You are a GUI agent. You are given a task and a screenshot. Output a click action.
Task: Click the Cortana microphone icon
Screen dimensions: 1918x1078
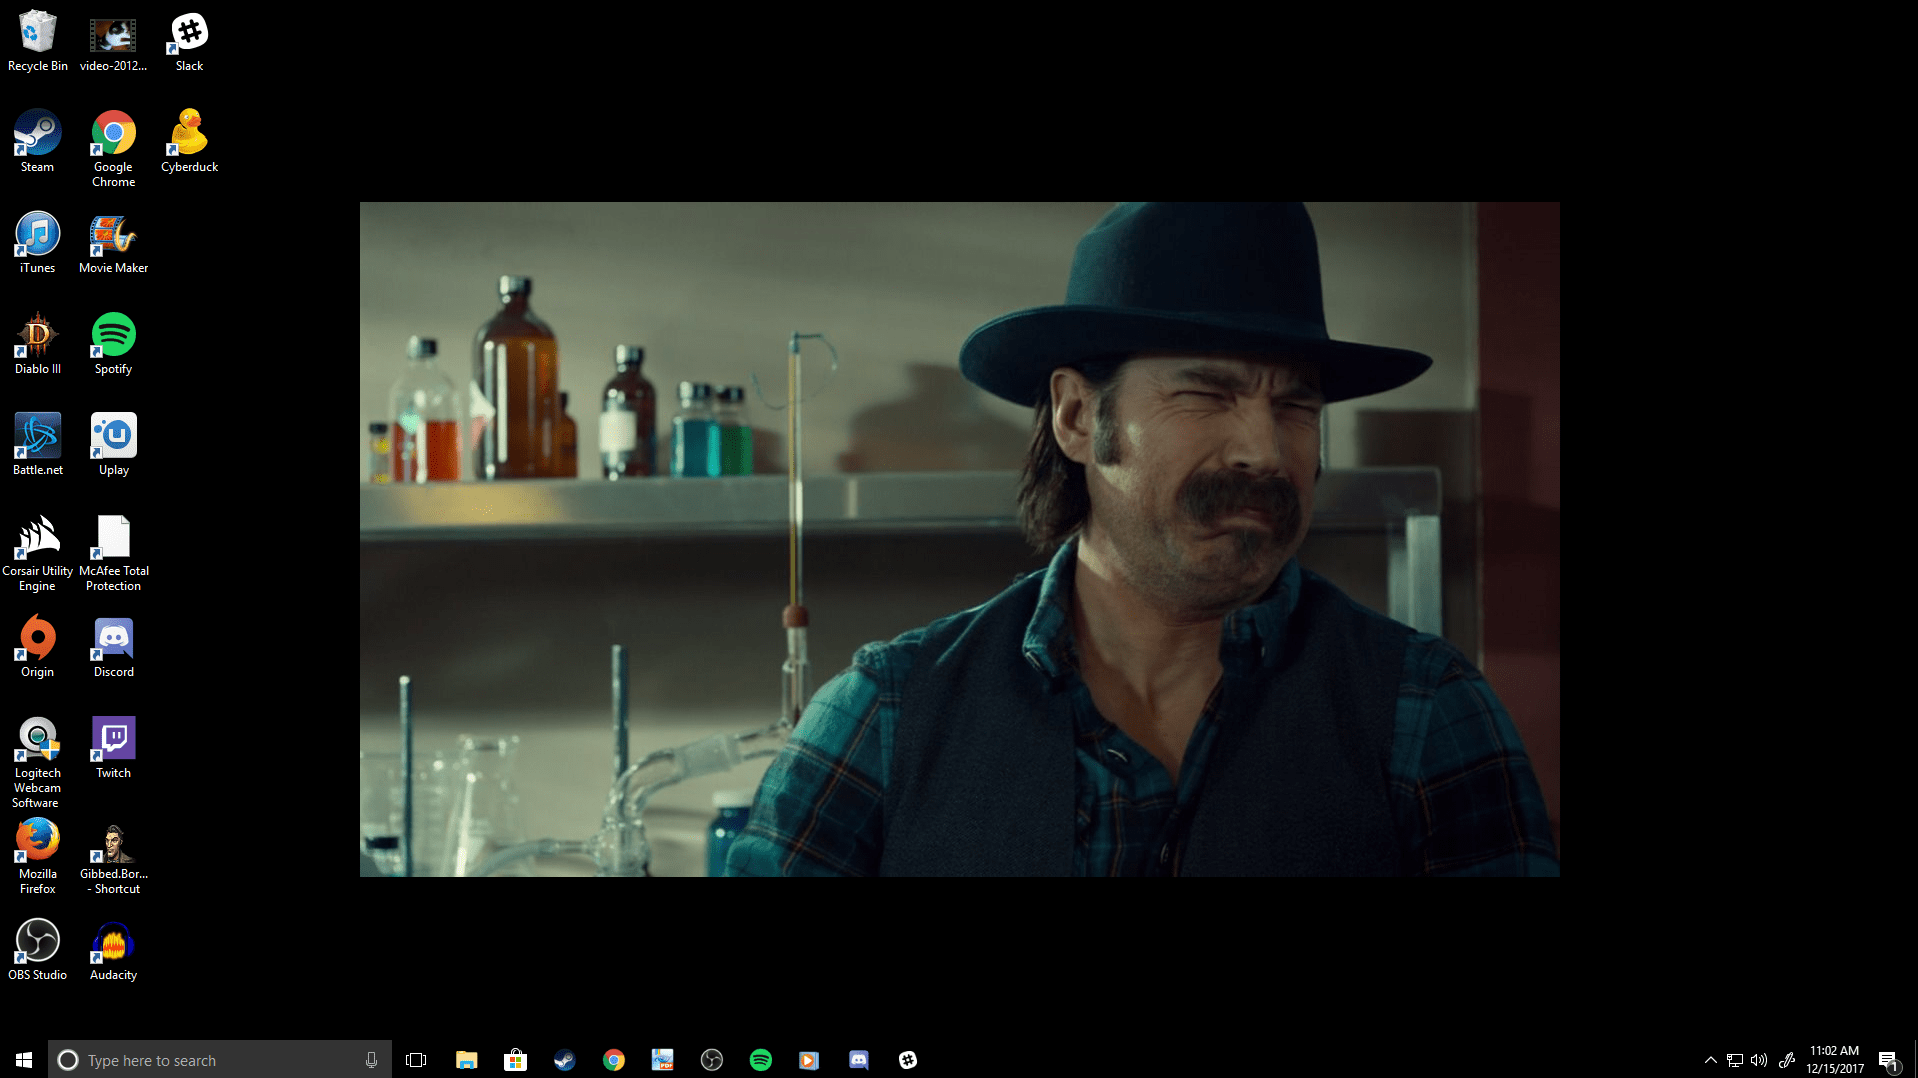(371, 1060)
